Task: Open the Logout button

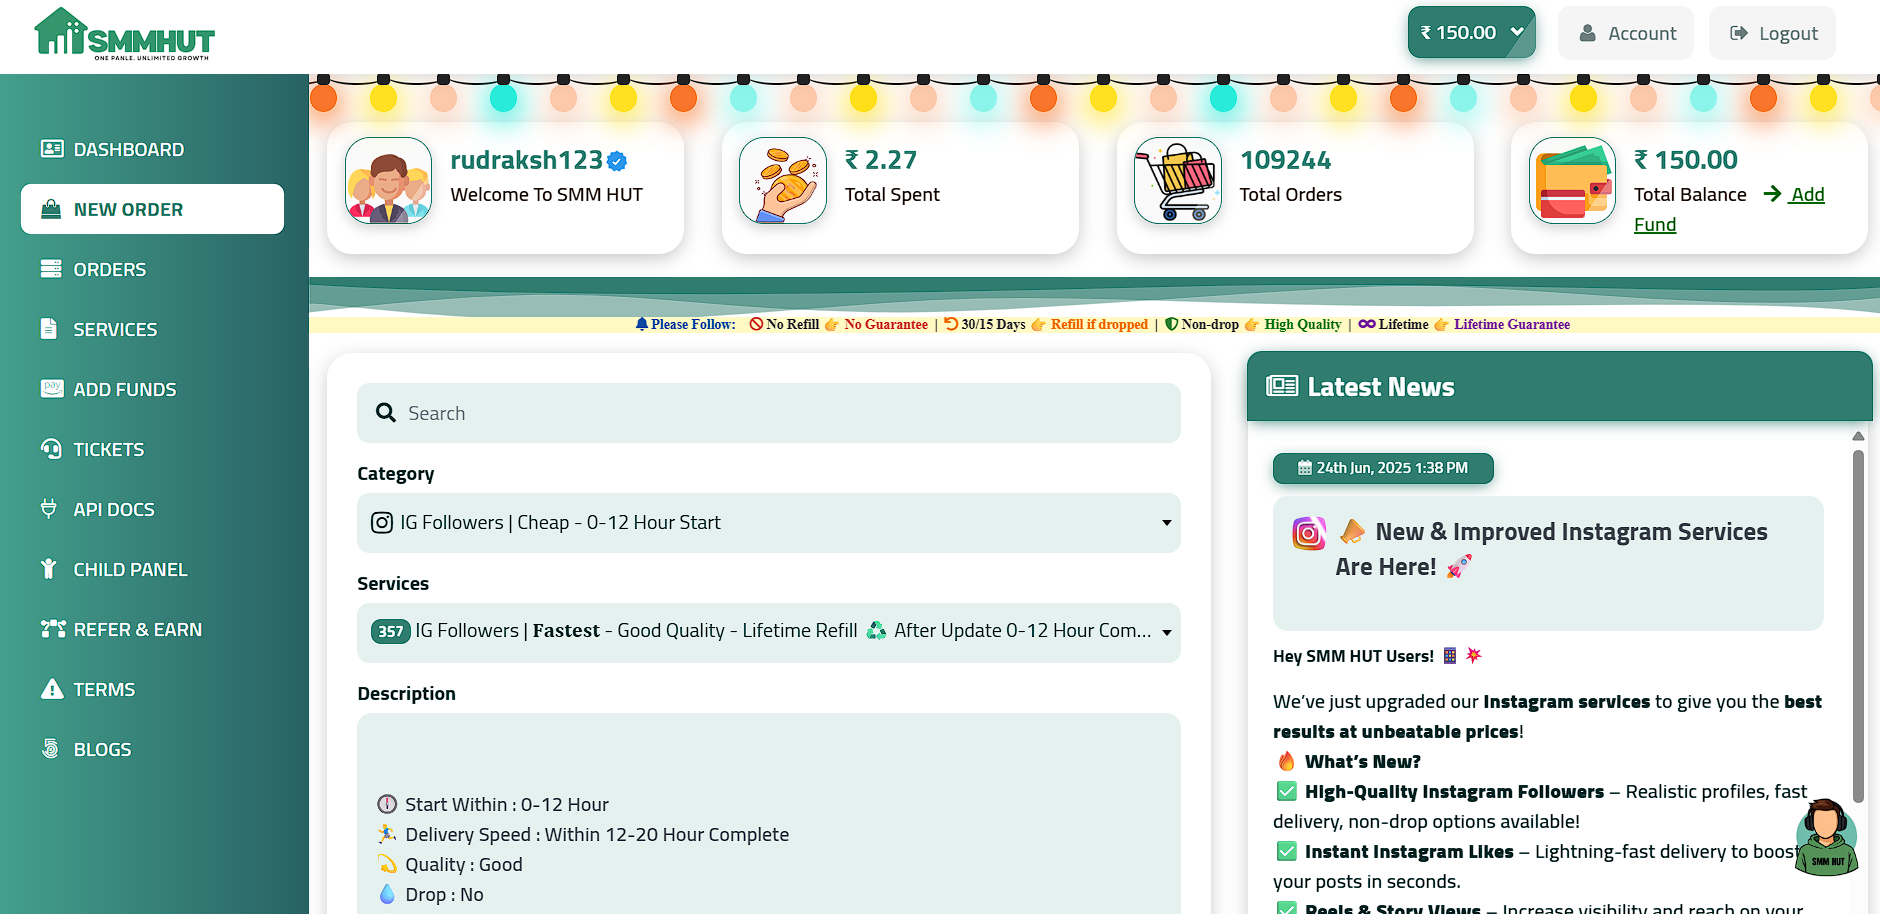Action: pos(1771,32)
